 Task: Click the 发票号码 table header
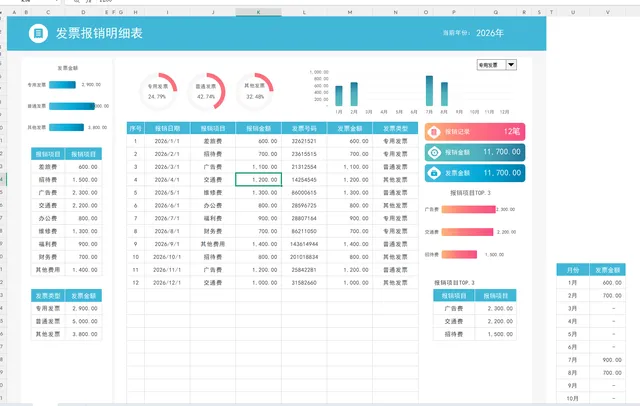(x=304, y=128)
